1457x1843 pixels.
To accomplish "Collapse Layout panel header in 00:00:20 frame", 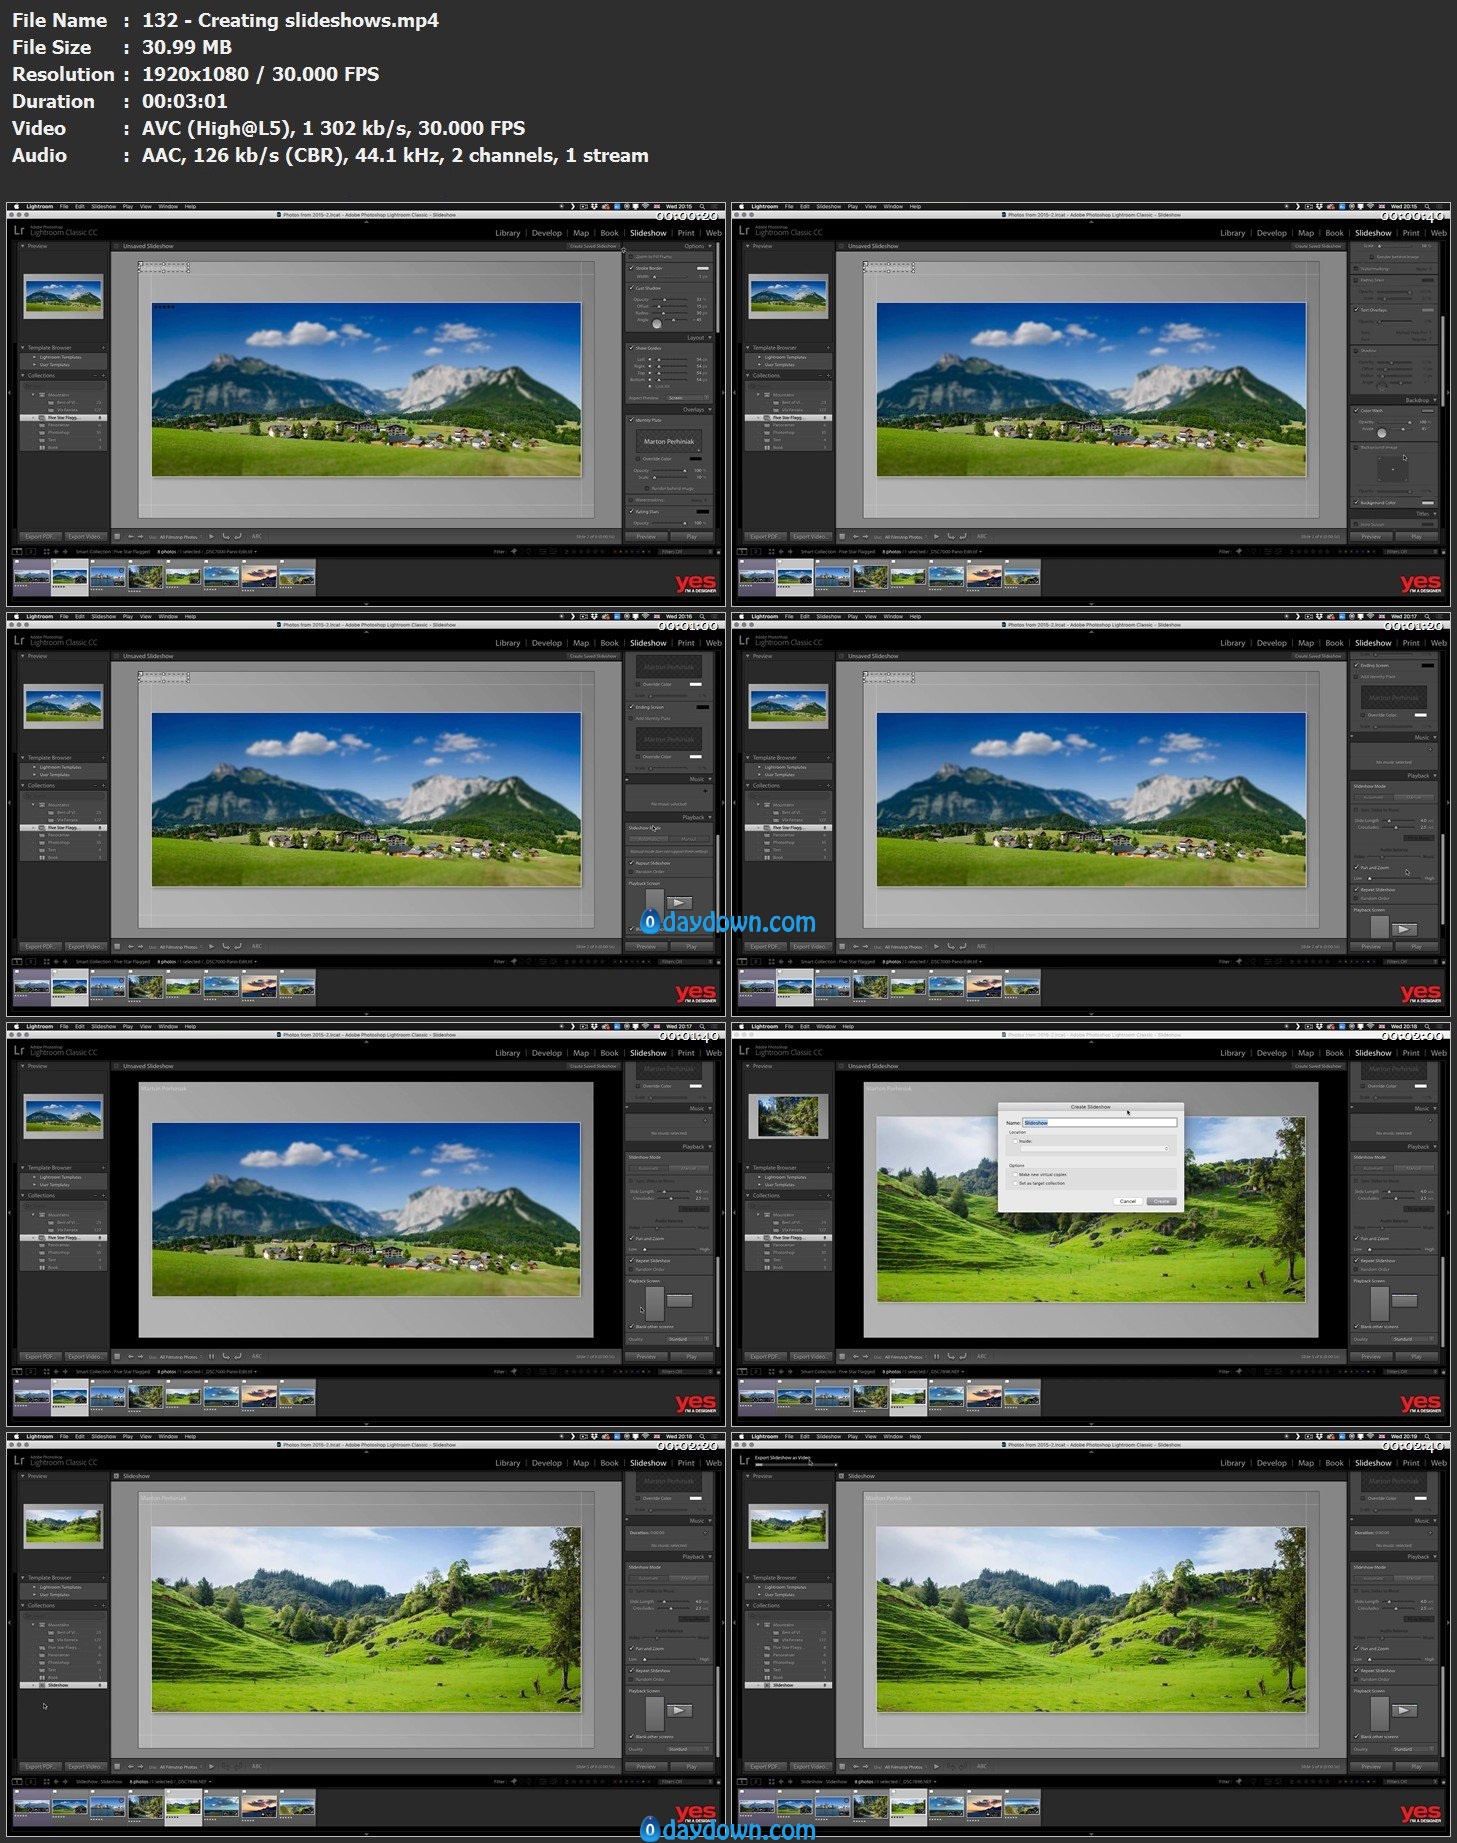I will coord(699,338).
